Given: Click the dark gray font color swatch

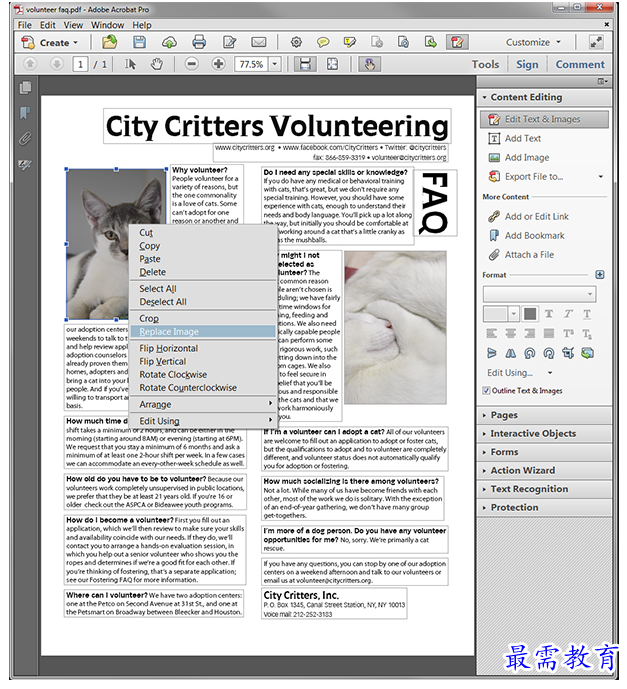Looking at the screenshot, I should point(530,314).
